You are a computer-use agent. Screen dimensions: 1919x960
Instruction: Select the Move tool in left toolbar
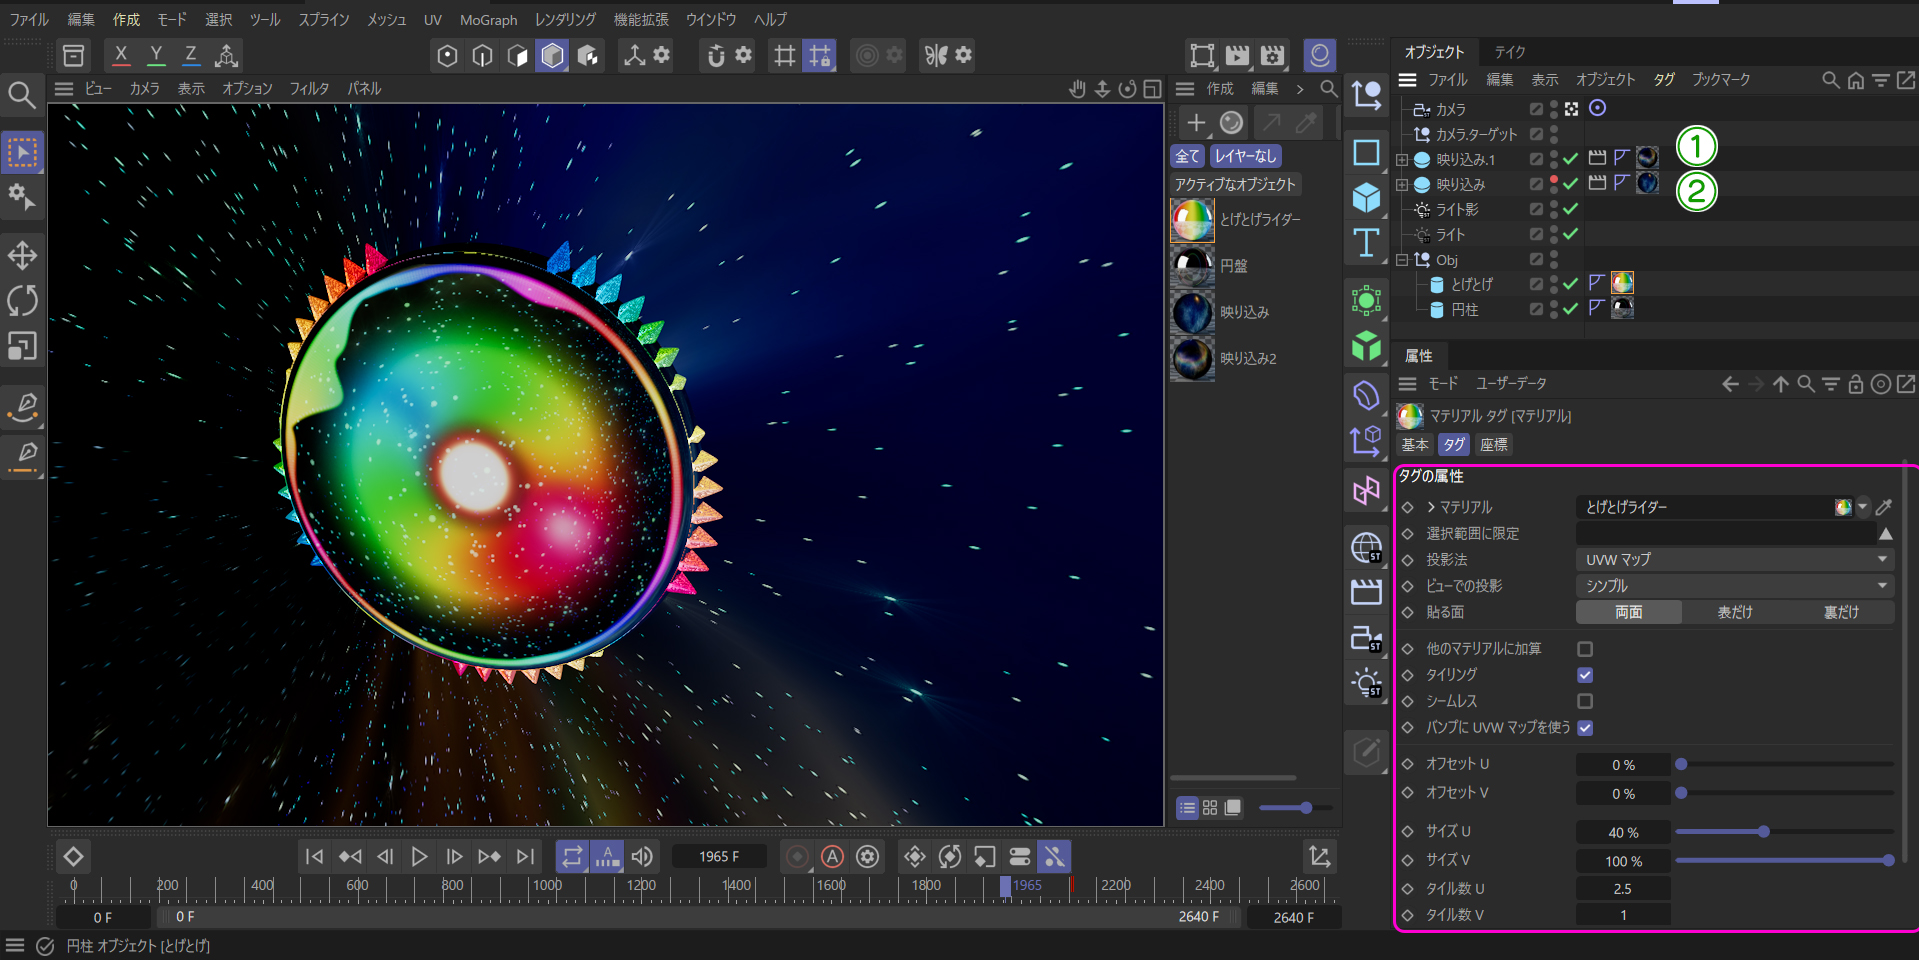click(22, 255)
